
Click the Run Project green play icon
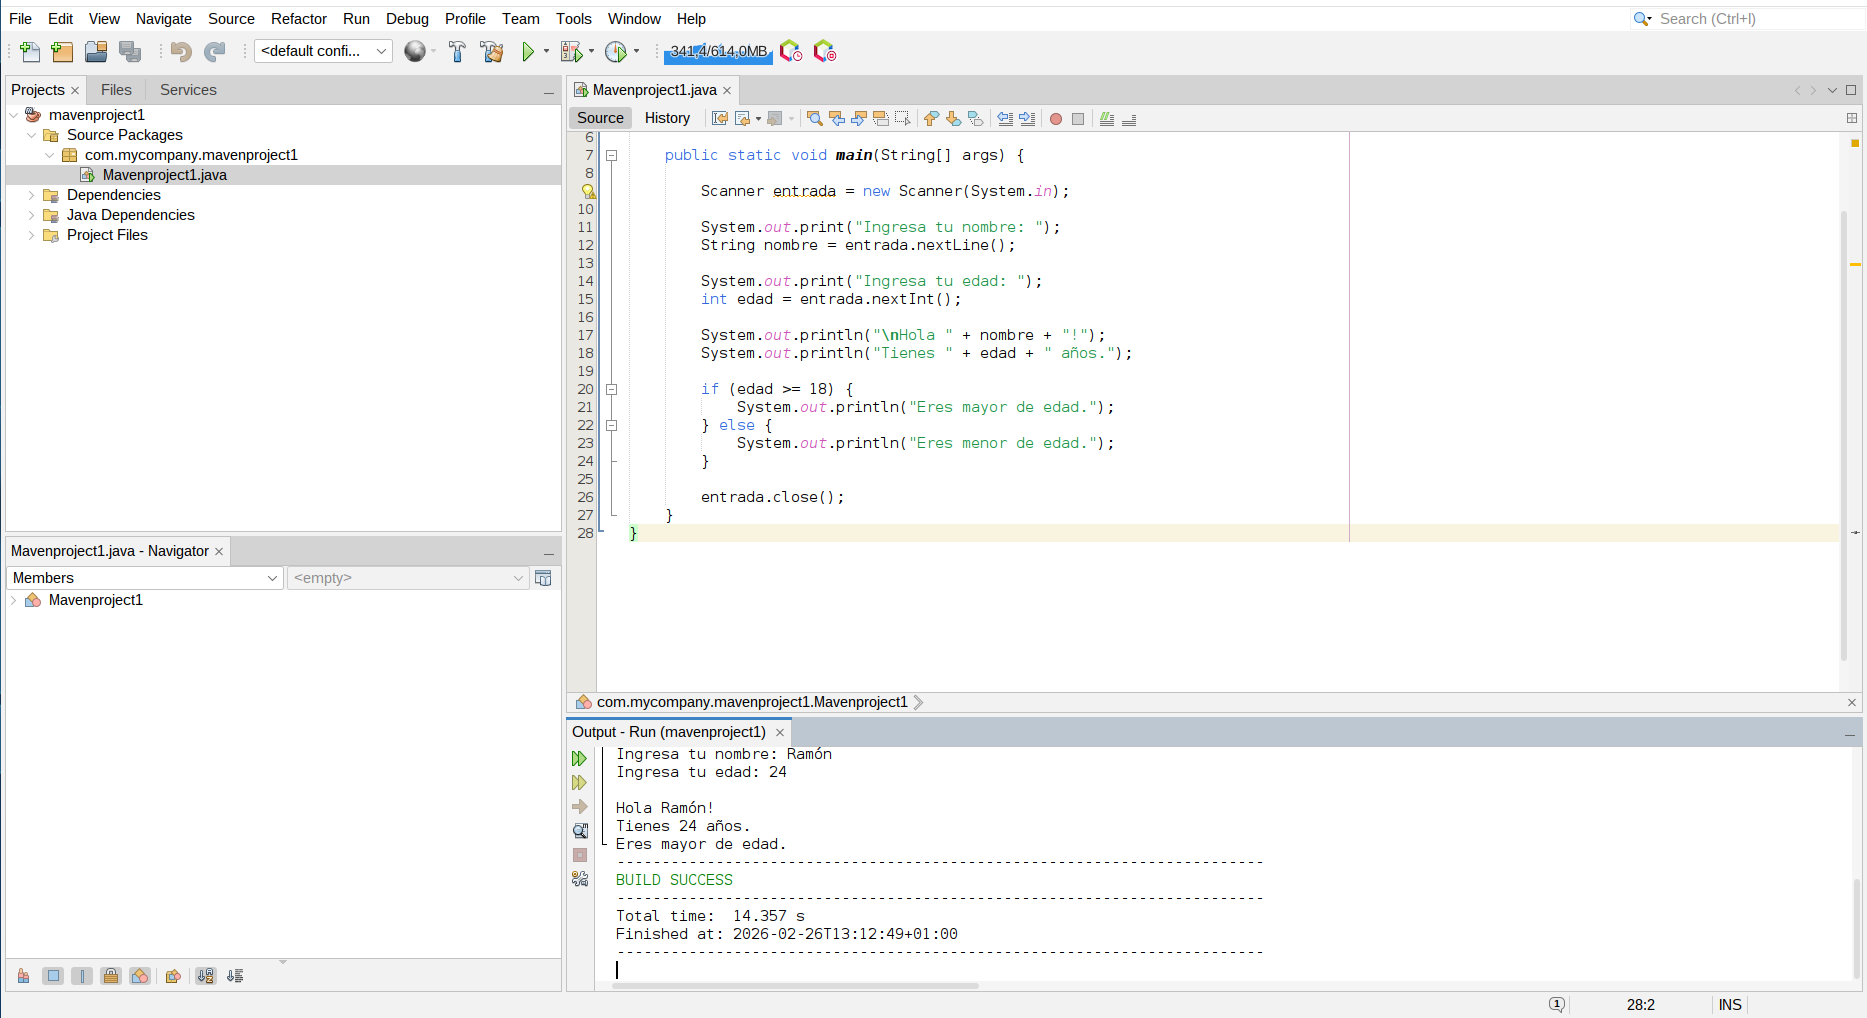pos(528,52)
